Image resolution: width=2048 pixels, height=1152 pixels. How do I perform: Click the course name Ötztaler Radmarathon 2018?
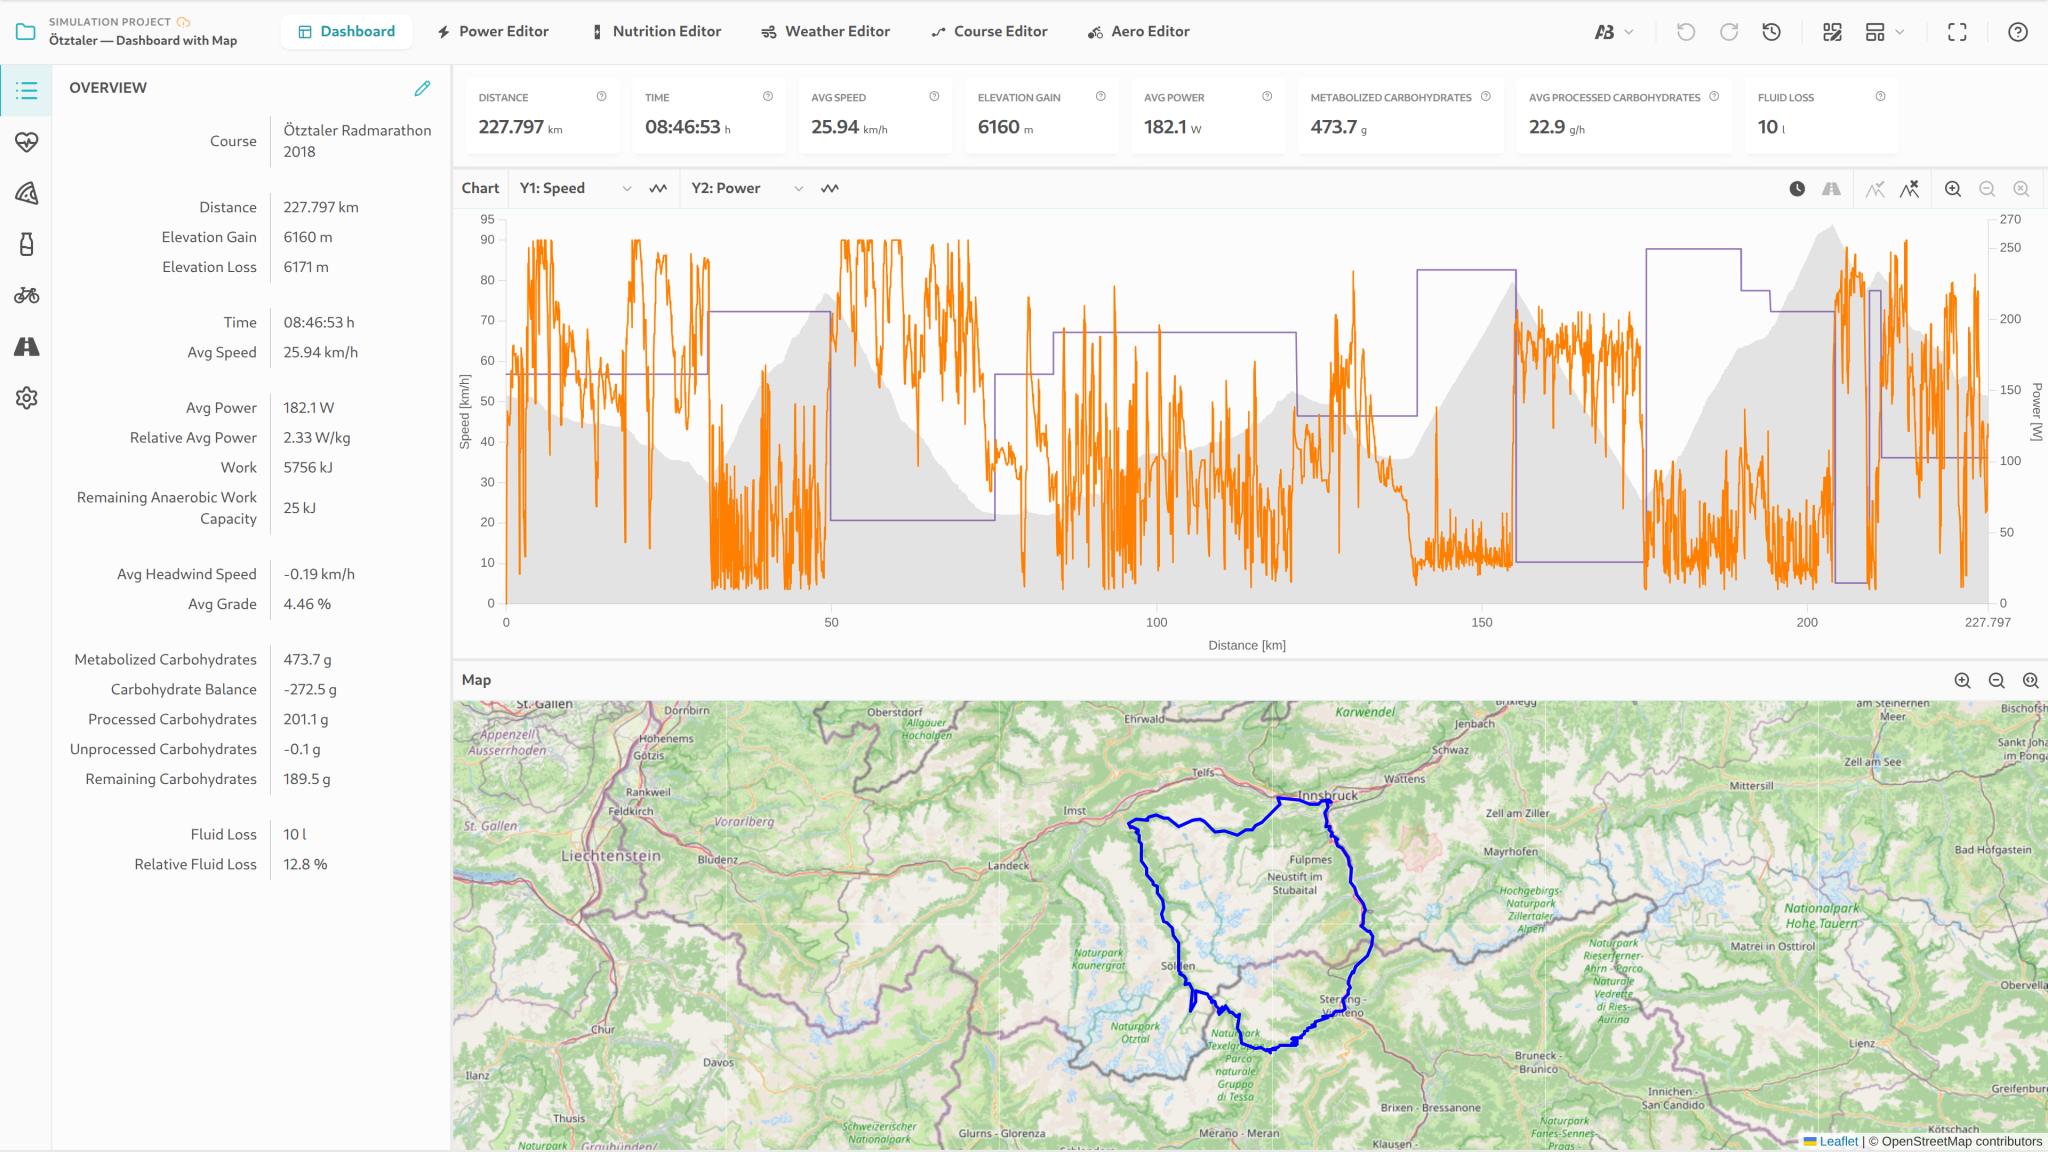tap(357, 141)
